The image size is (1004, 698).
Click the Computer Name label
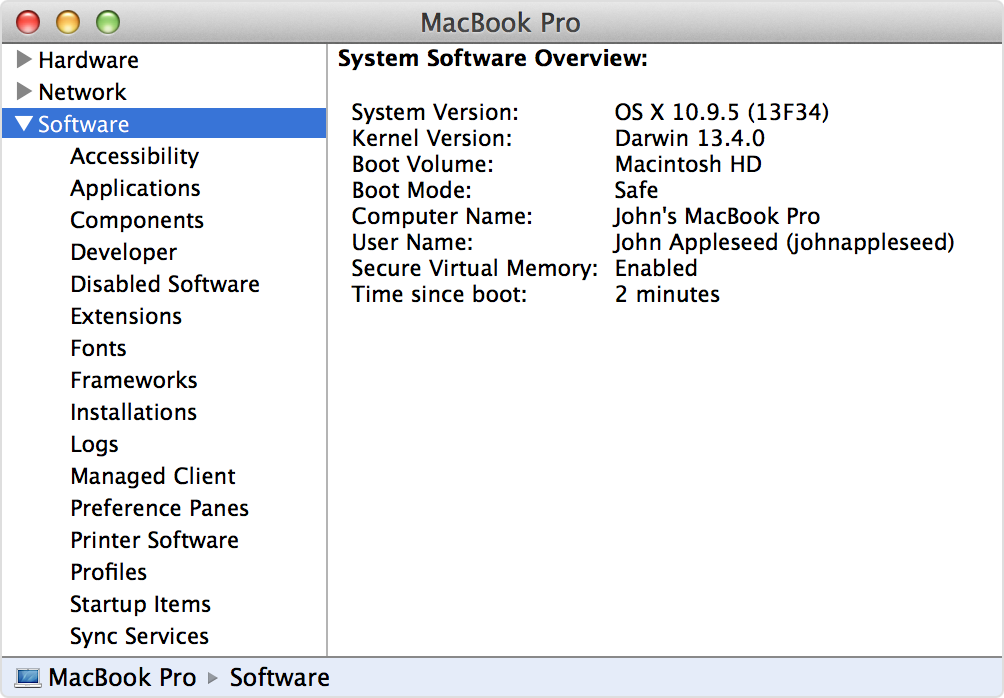pyautogui.click(x=442, y=216)
